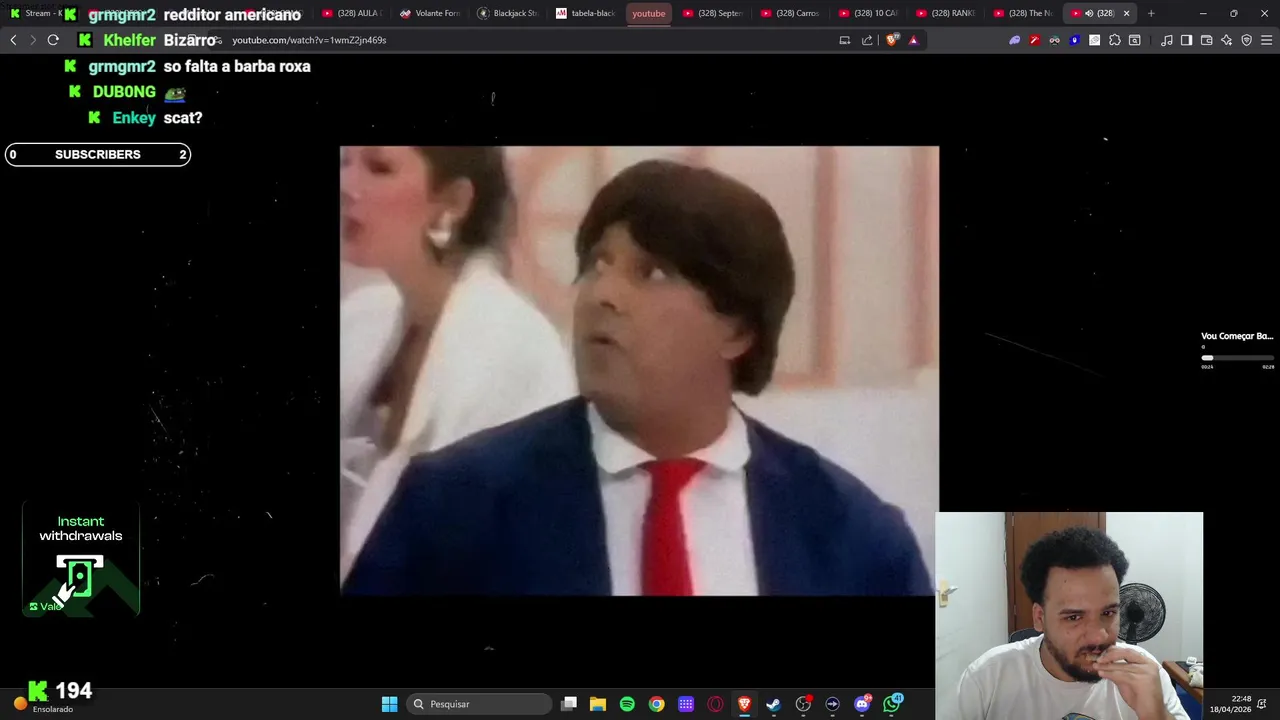Viewport: 1280px width, 720px height.
Task: Open a new tab with the plus button
Action: tap(1151, 13)
